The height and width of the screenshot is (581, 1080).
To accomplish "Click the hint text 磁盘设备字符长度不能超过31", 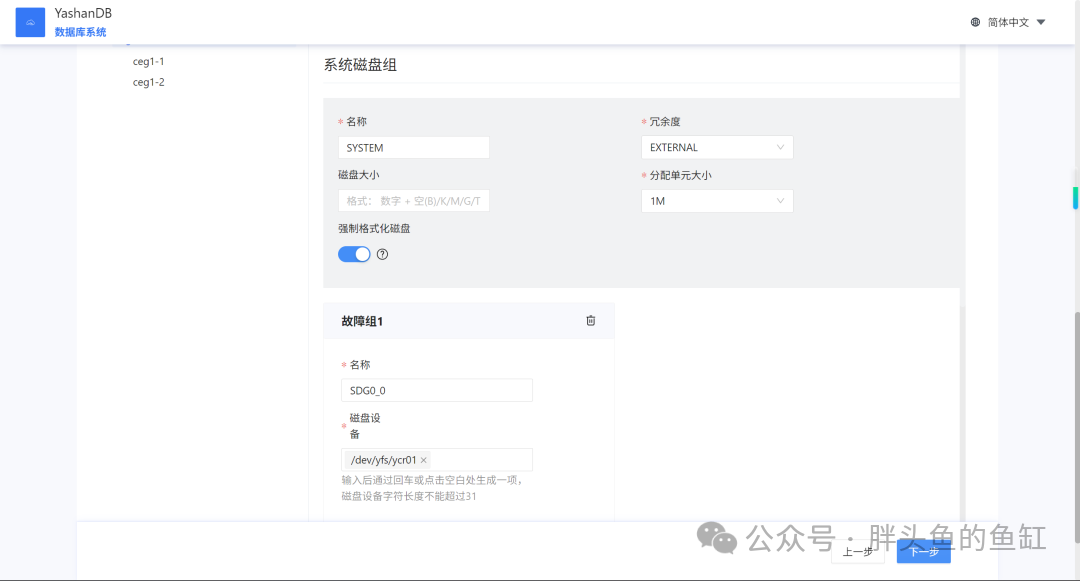I will [409, 496].
